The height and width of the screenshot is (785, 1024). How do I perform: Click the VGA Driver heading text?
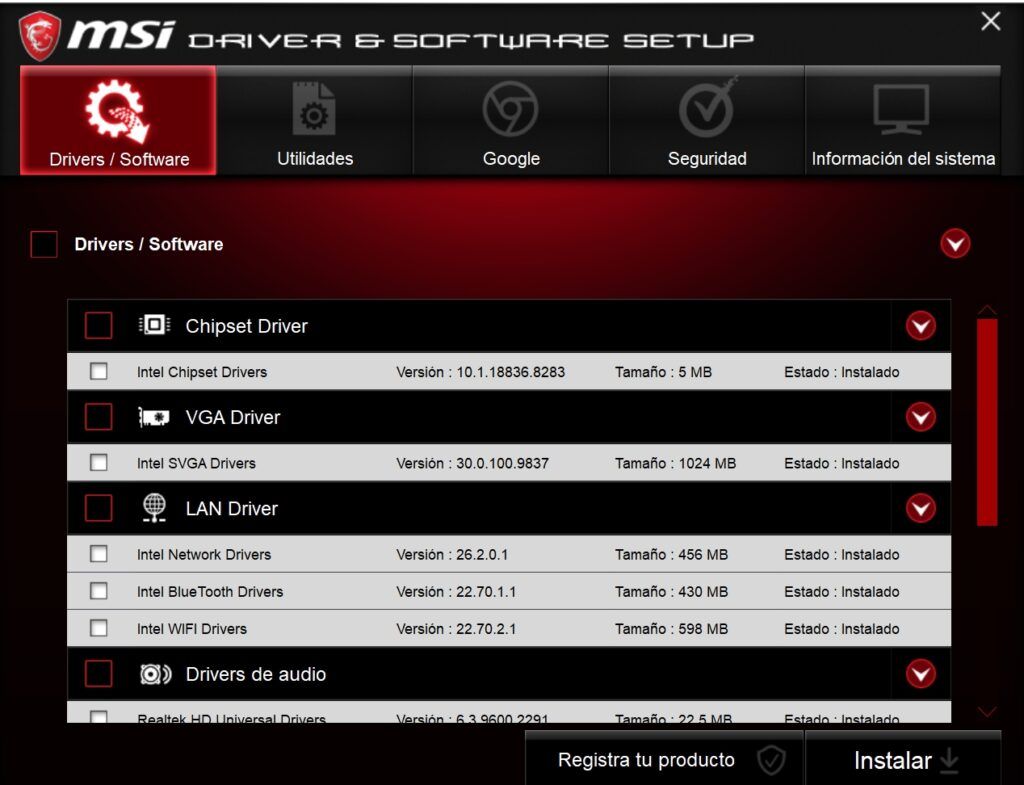(232, 417)
